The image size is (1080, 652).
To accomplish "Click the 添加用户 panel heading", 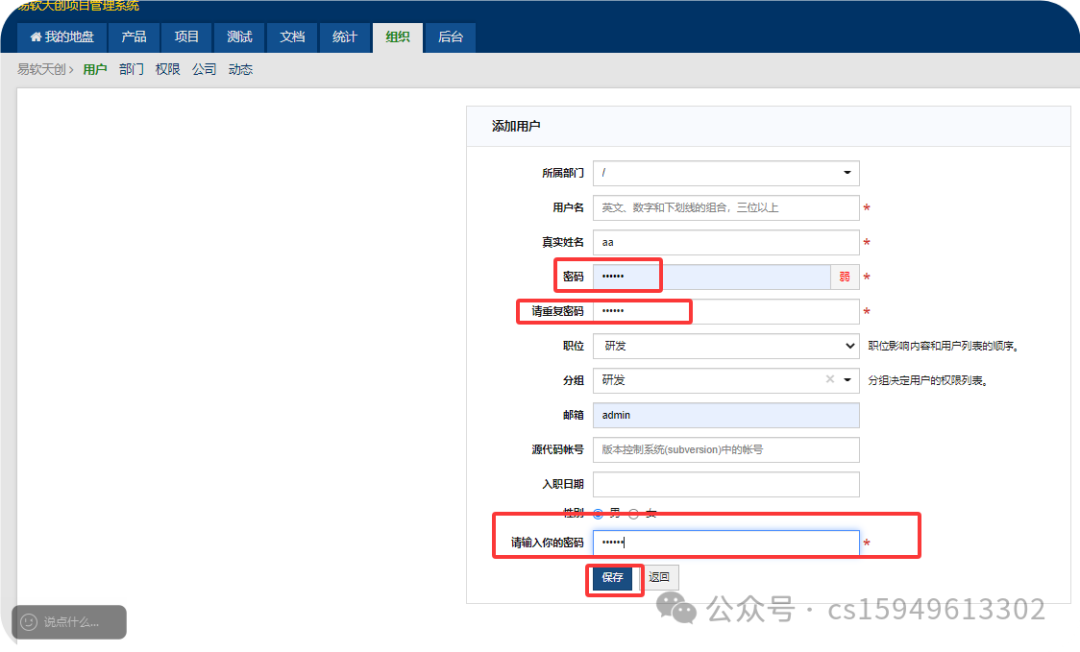I will click(x=516, y=126).
